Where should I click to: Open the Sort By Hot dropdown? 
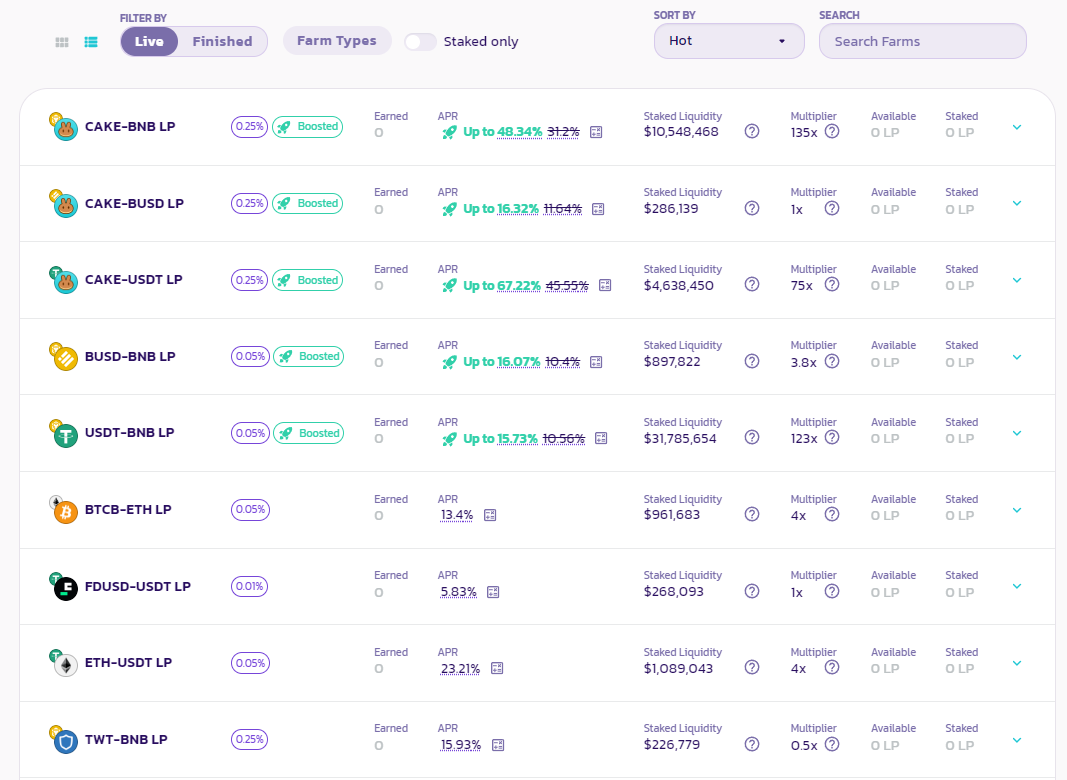[729, 41]
